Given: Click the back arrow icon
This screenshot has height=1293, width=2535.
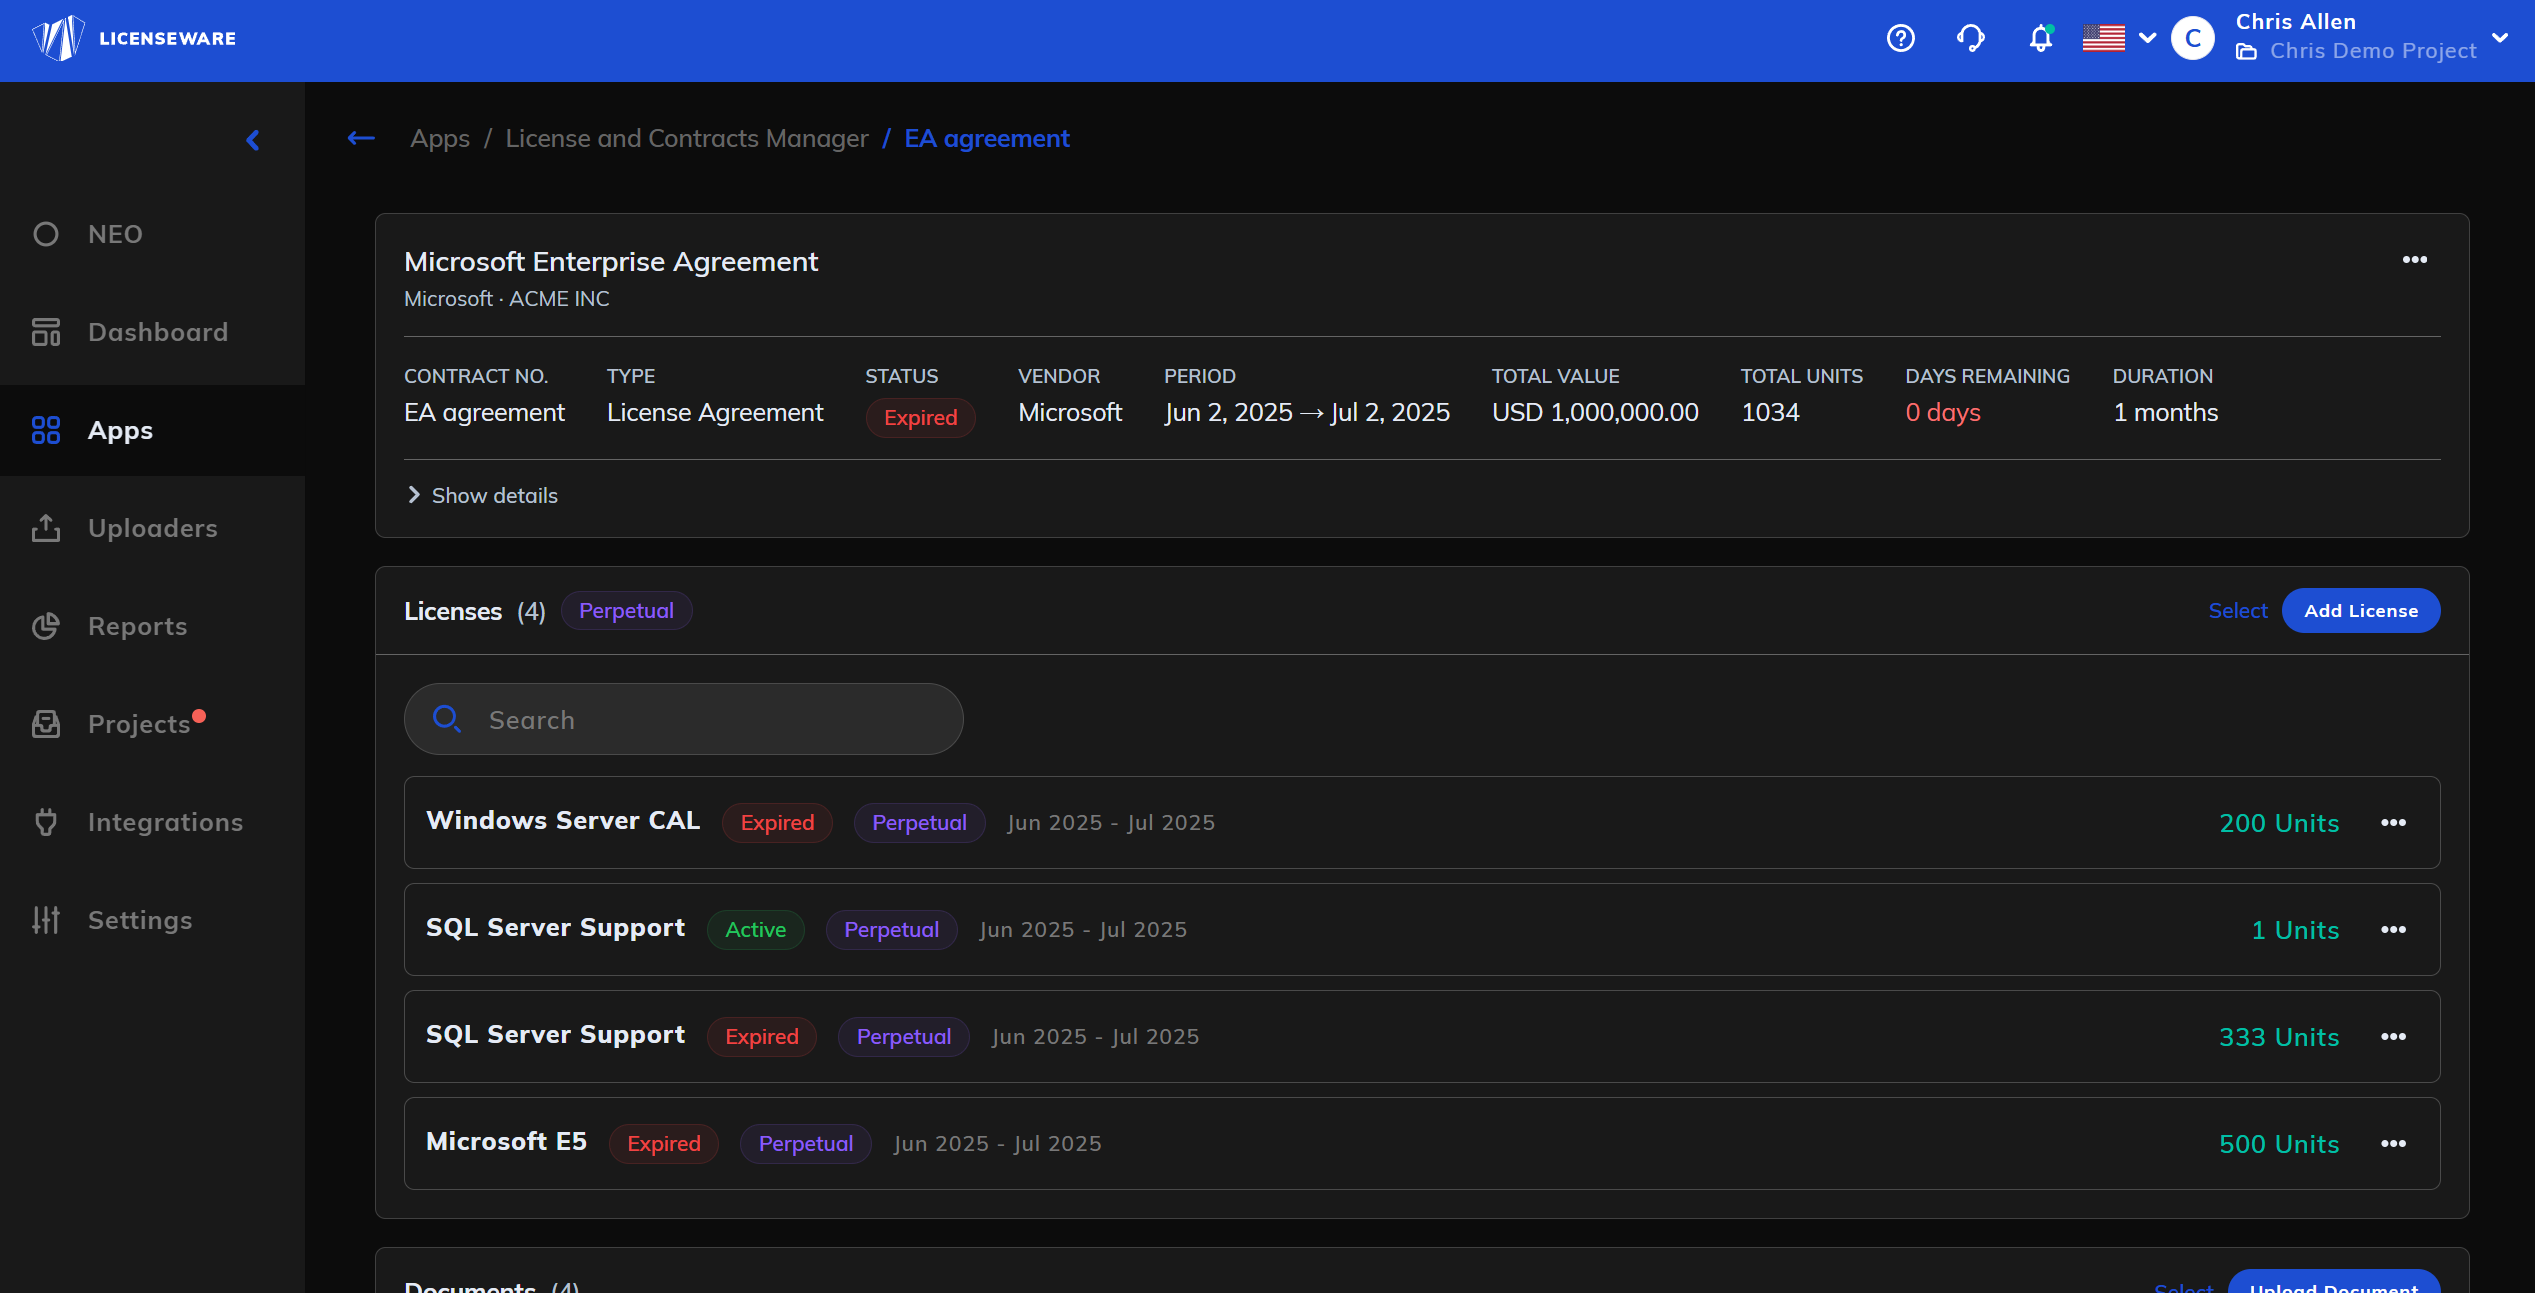Looking at the screenshot, I should [361, 138].
